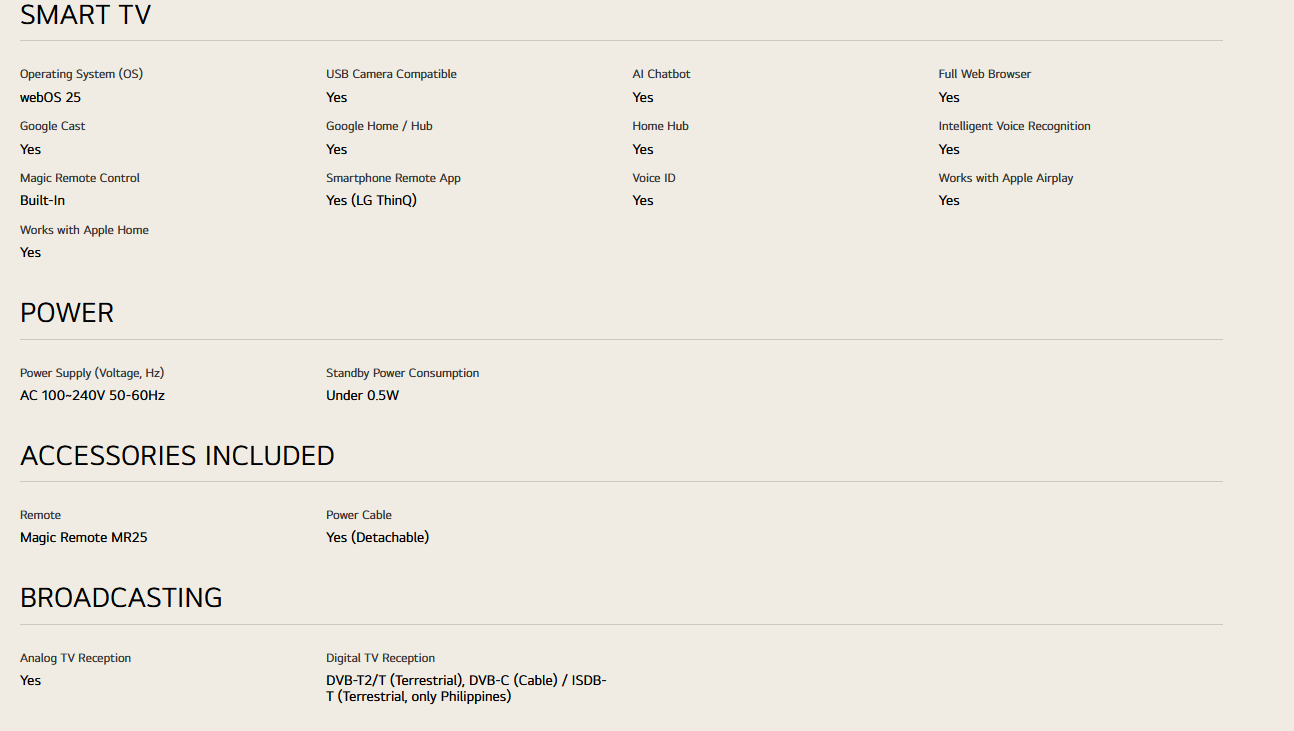Viewport: 1294px width, 731px height.
Task: Click the Full Web Browser label
Action: click(x=984, y=74)
